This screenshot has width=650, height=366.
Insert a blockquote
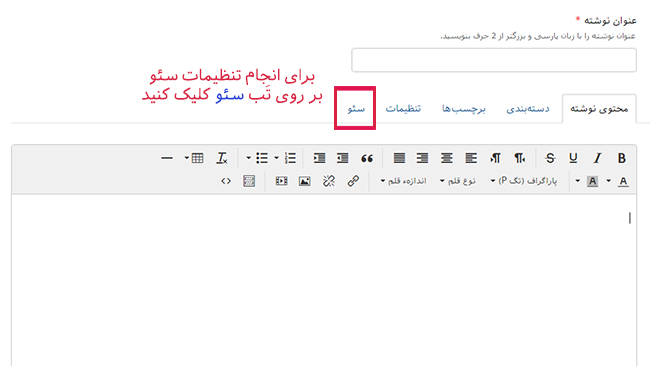367,158
